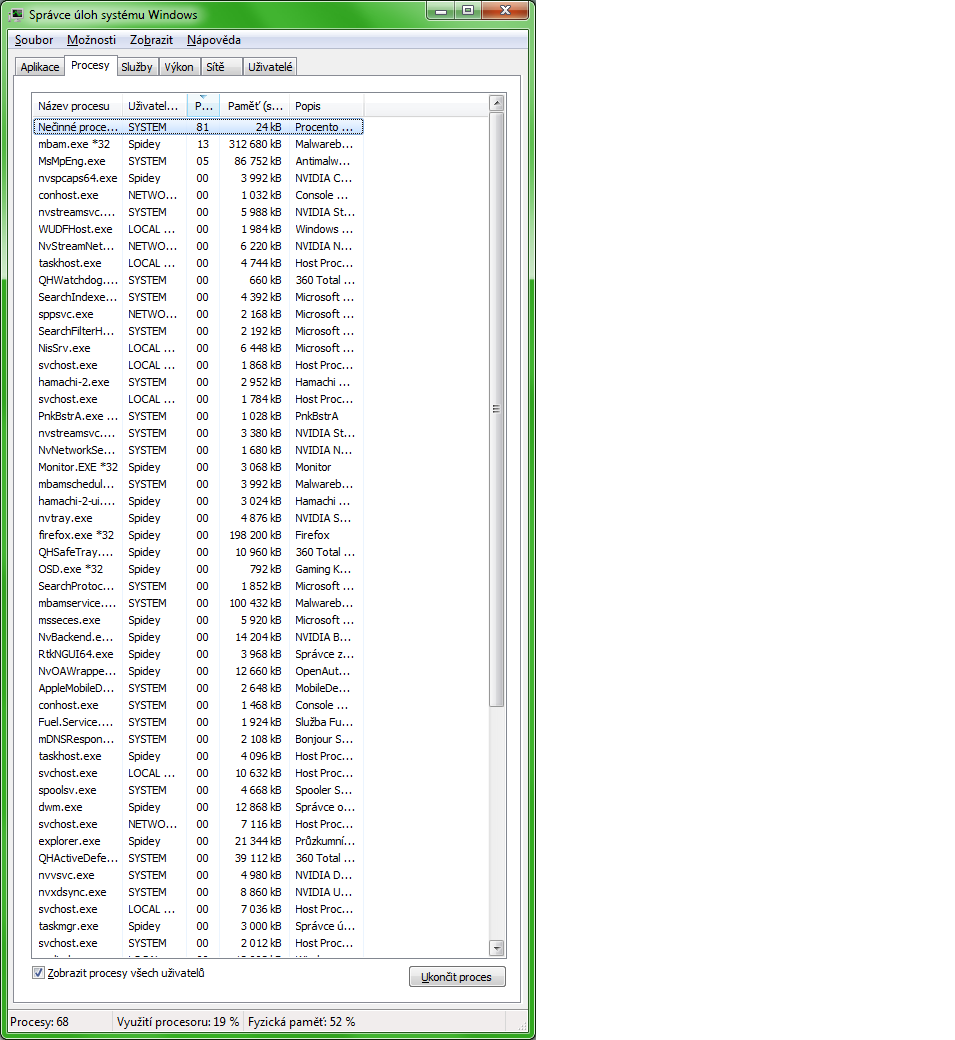Image resolution: width=955 pixels, height=1040 pixels.
Task: Click the scrollbar down arrow
Action: [x=497, y=948]
